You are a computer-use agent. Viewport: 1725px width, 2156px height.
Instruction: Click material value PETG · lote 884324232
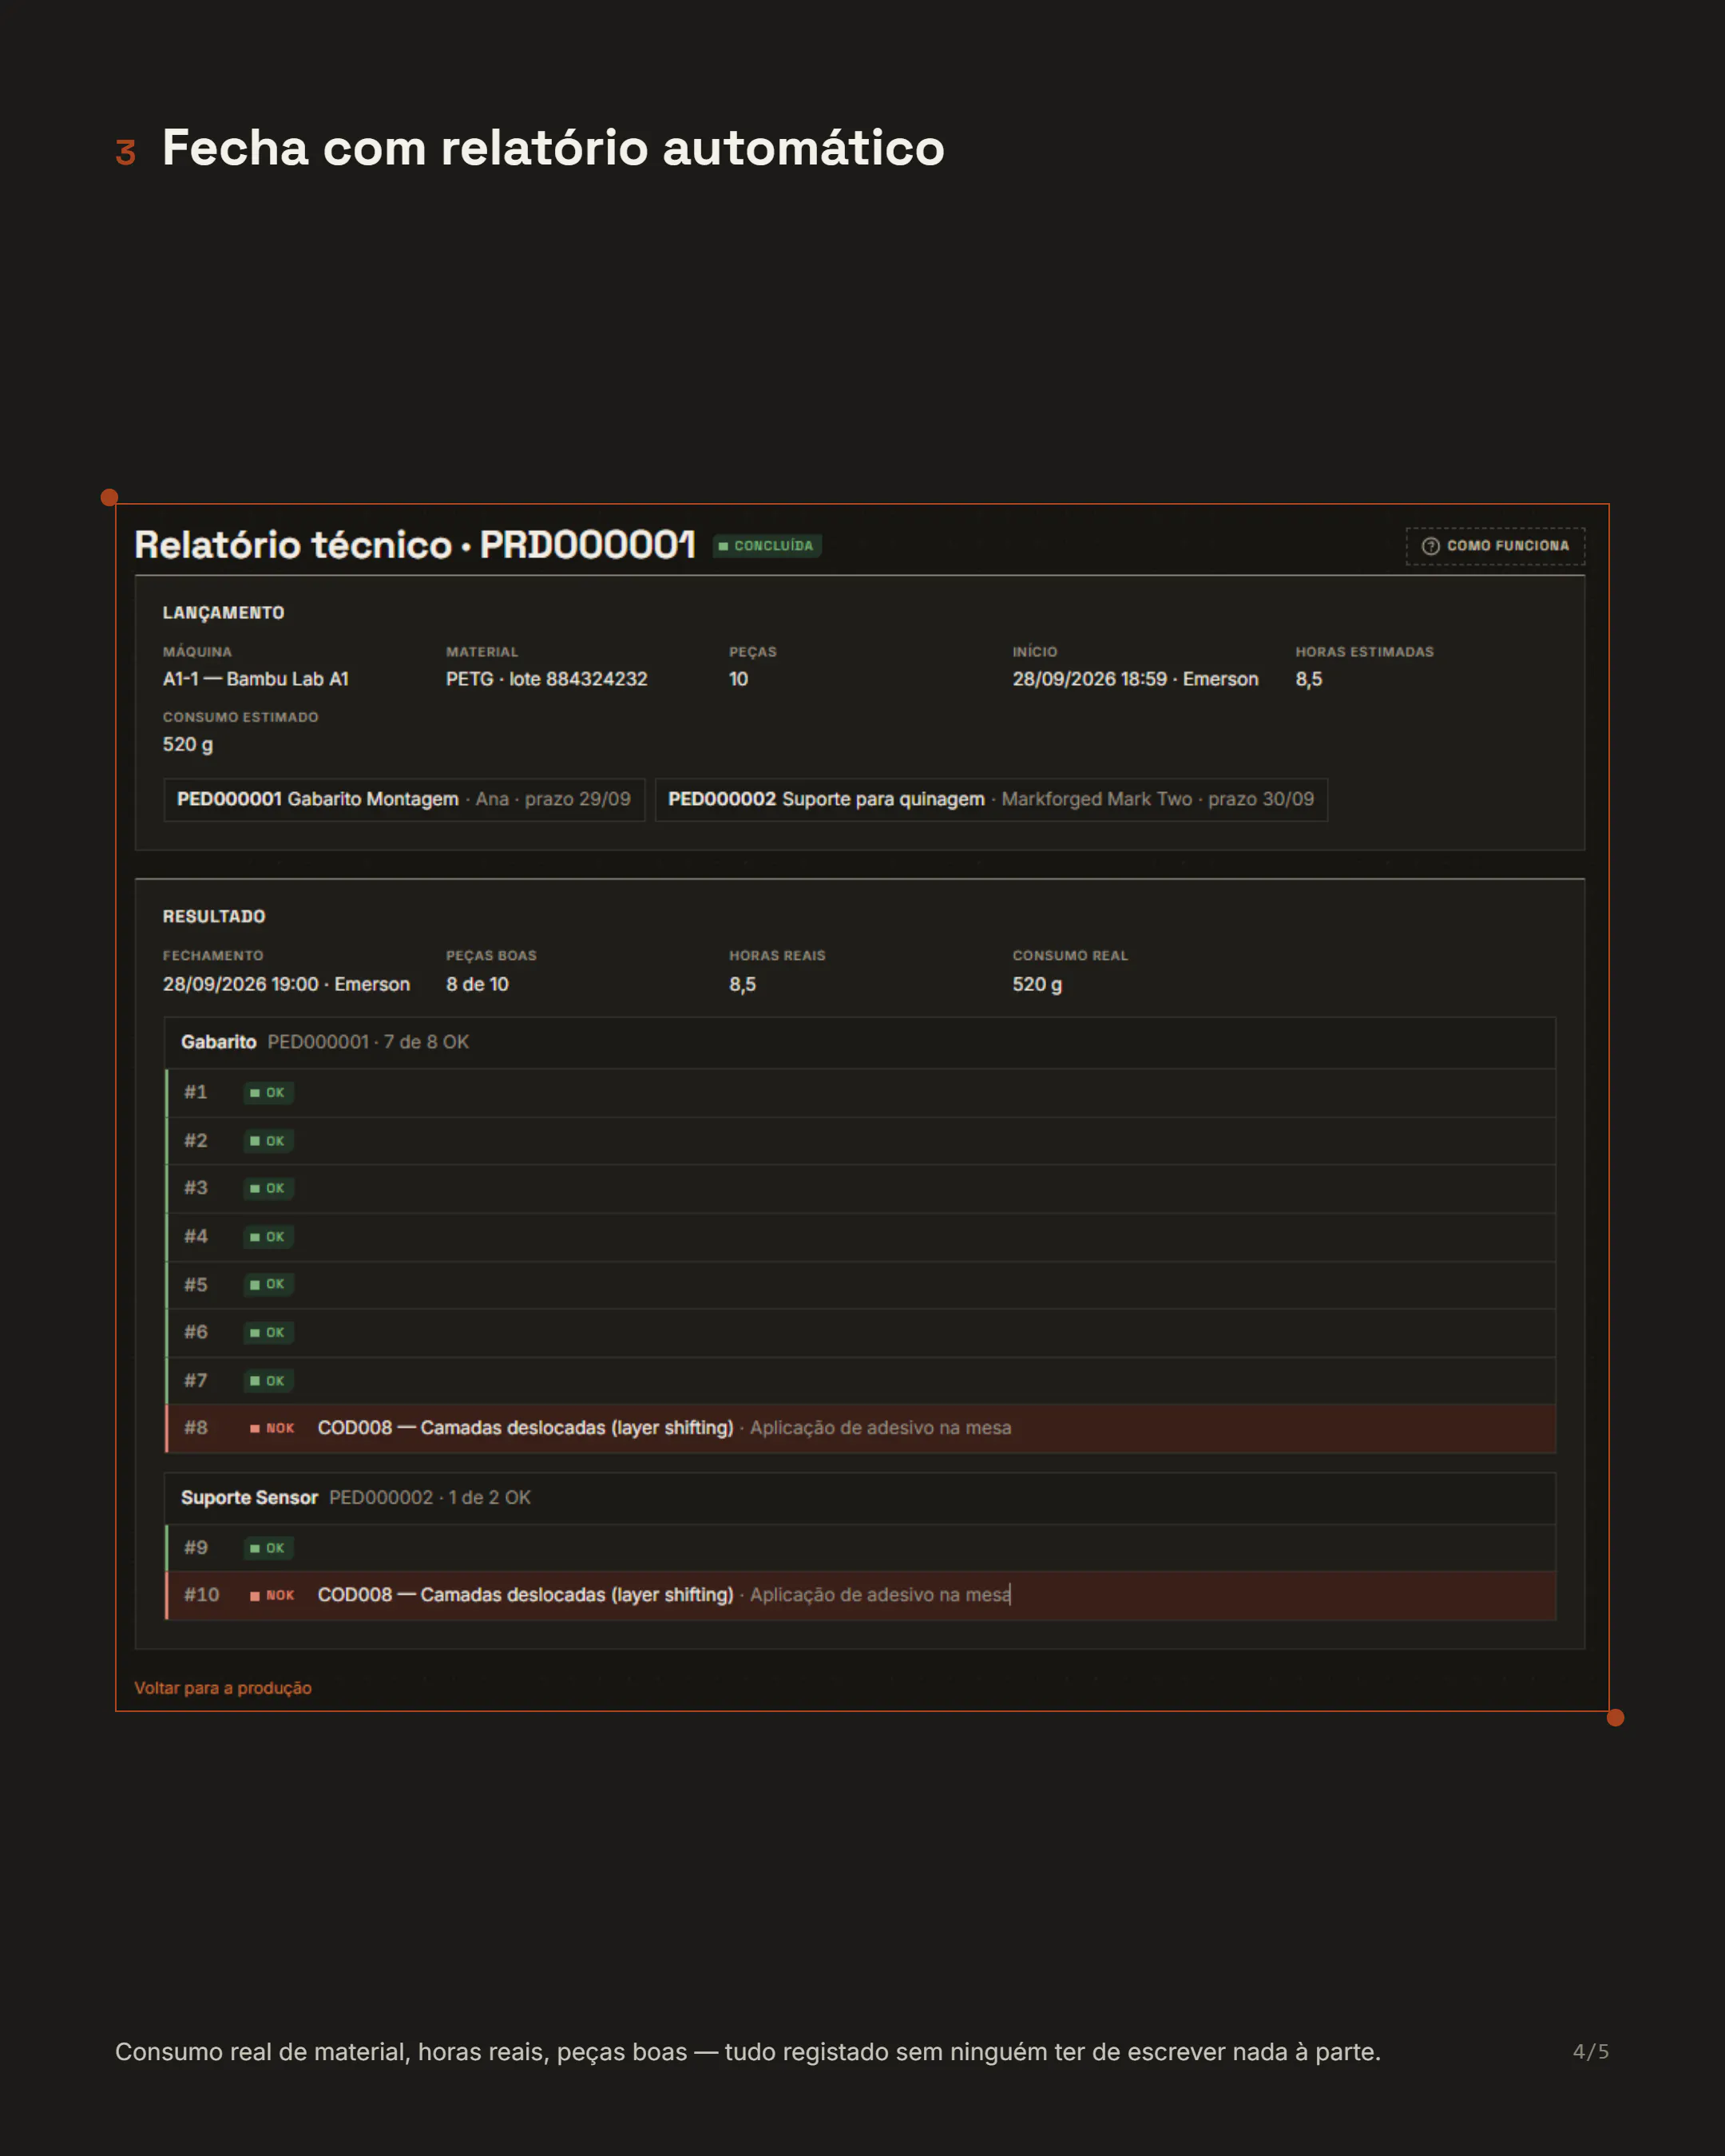coord(546,679)
